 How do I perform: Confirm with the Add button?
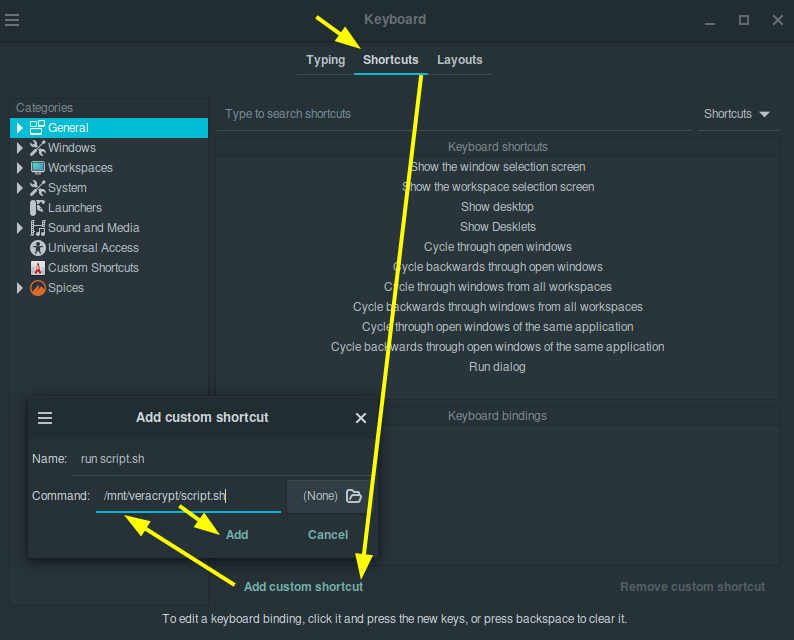[237, 535]
